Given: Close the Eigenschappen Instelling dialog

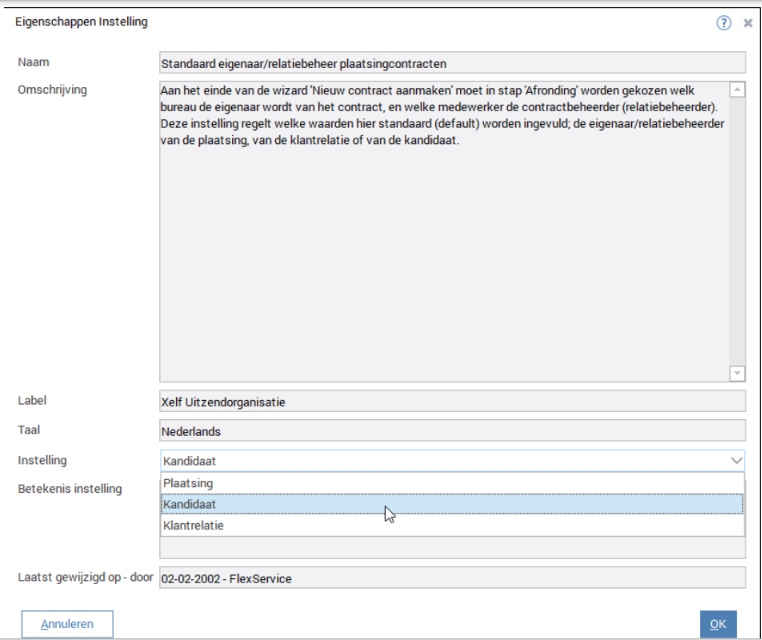Looking at the screenshot, I should pos(747,22).
